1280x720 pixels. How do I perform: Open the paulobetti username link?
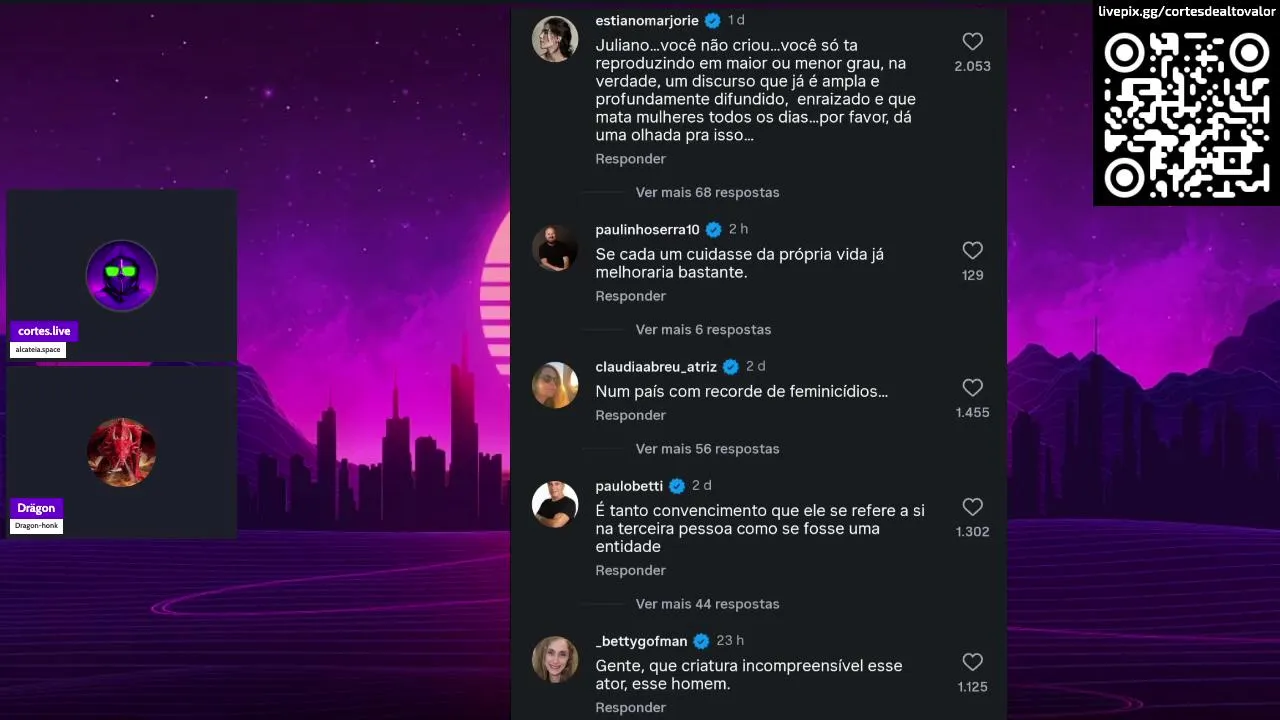pos(629,486)
